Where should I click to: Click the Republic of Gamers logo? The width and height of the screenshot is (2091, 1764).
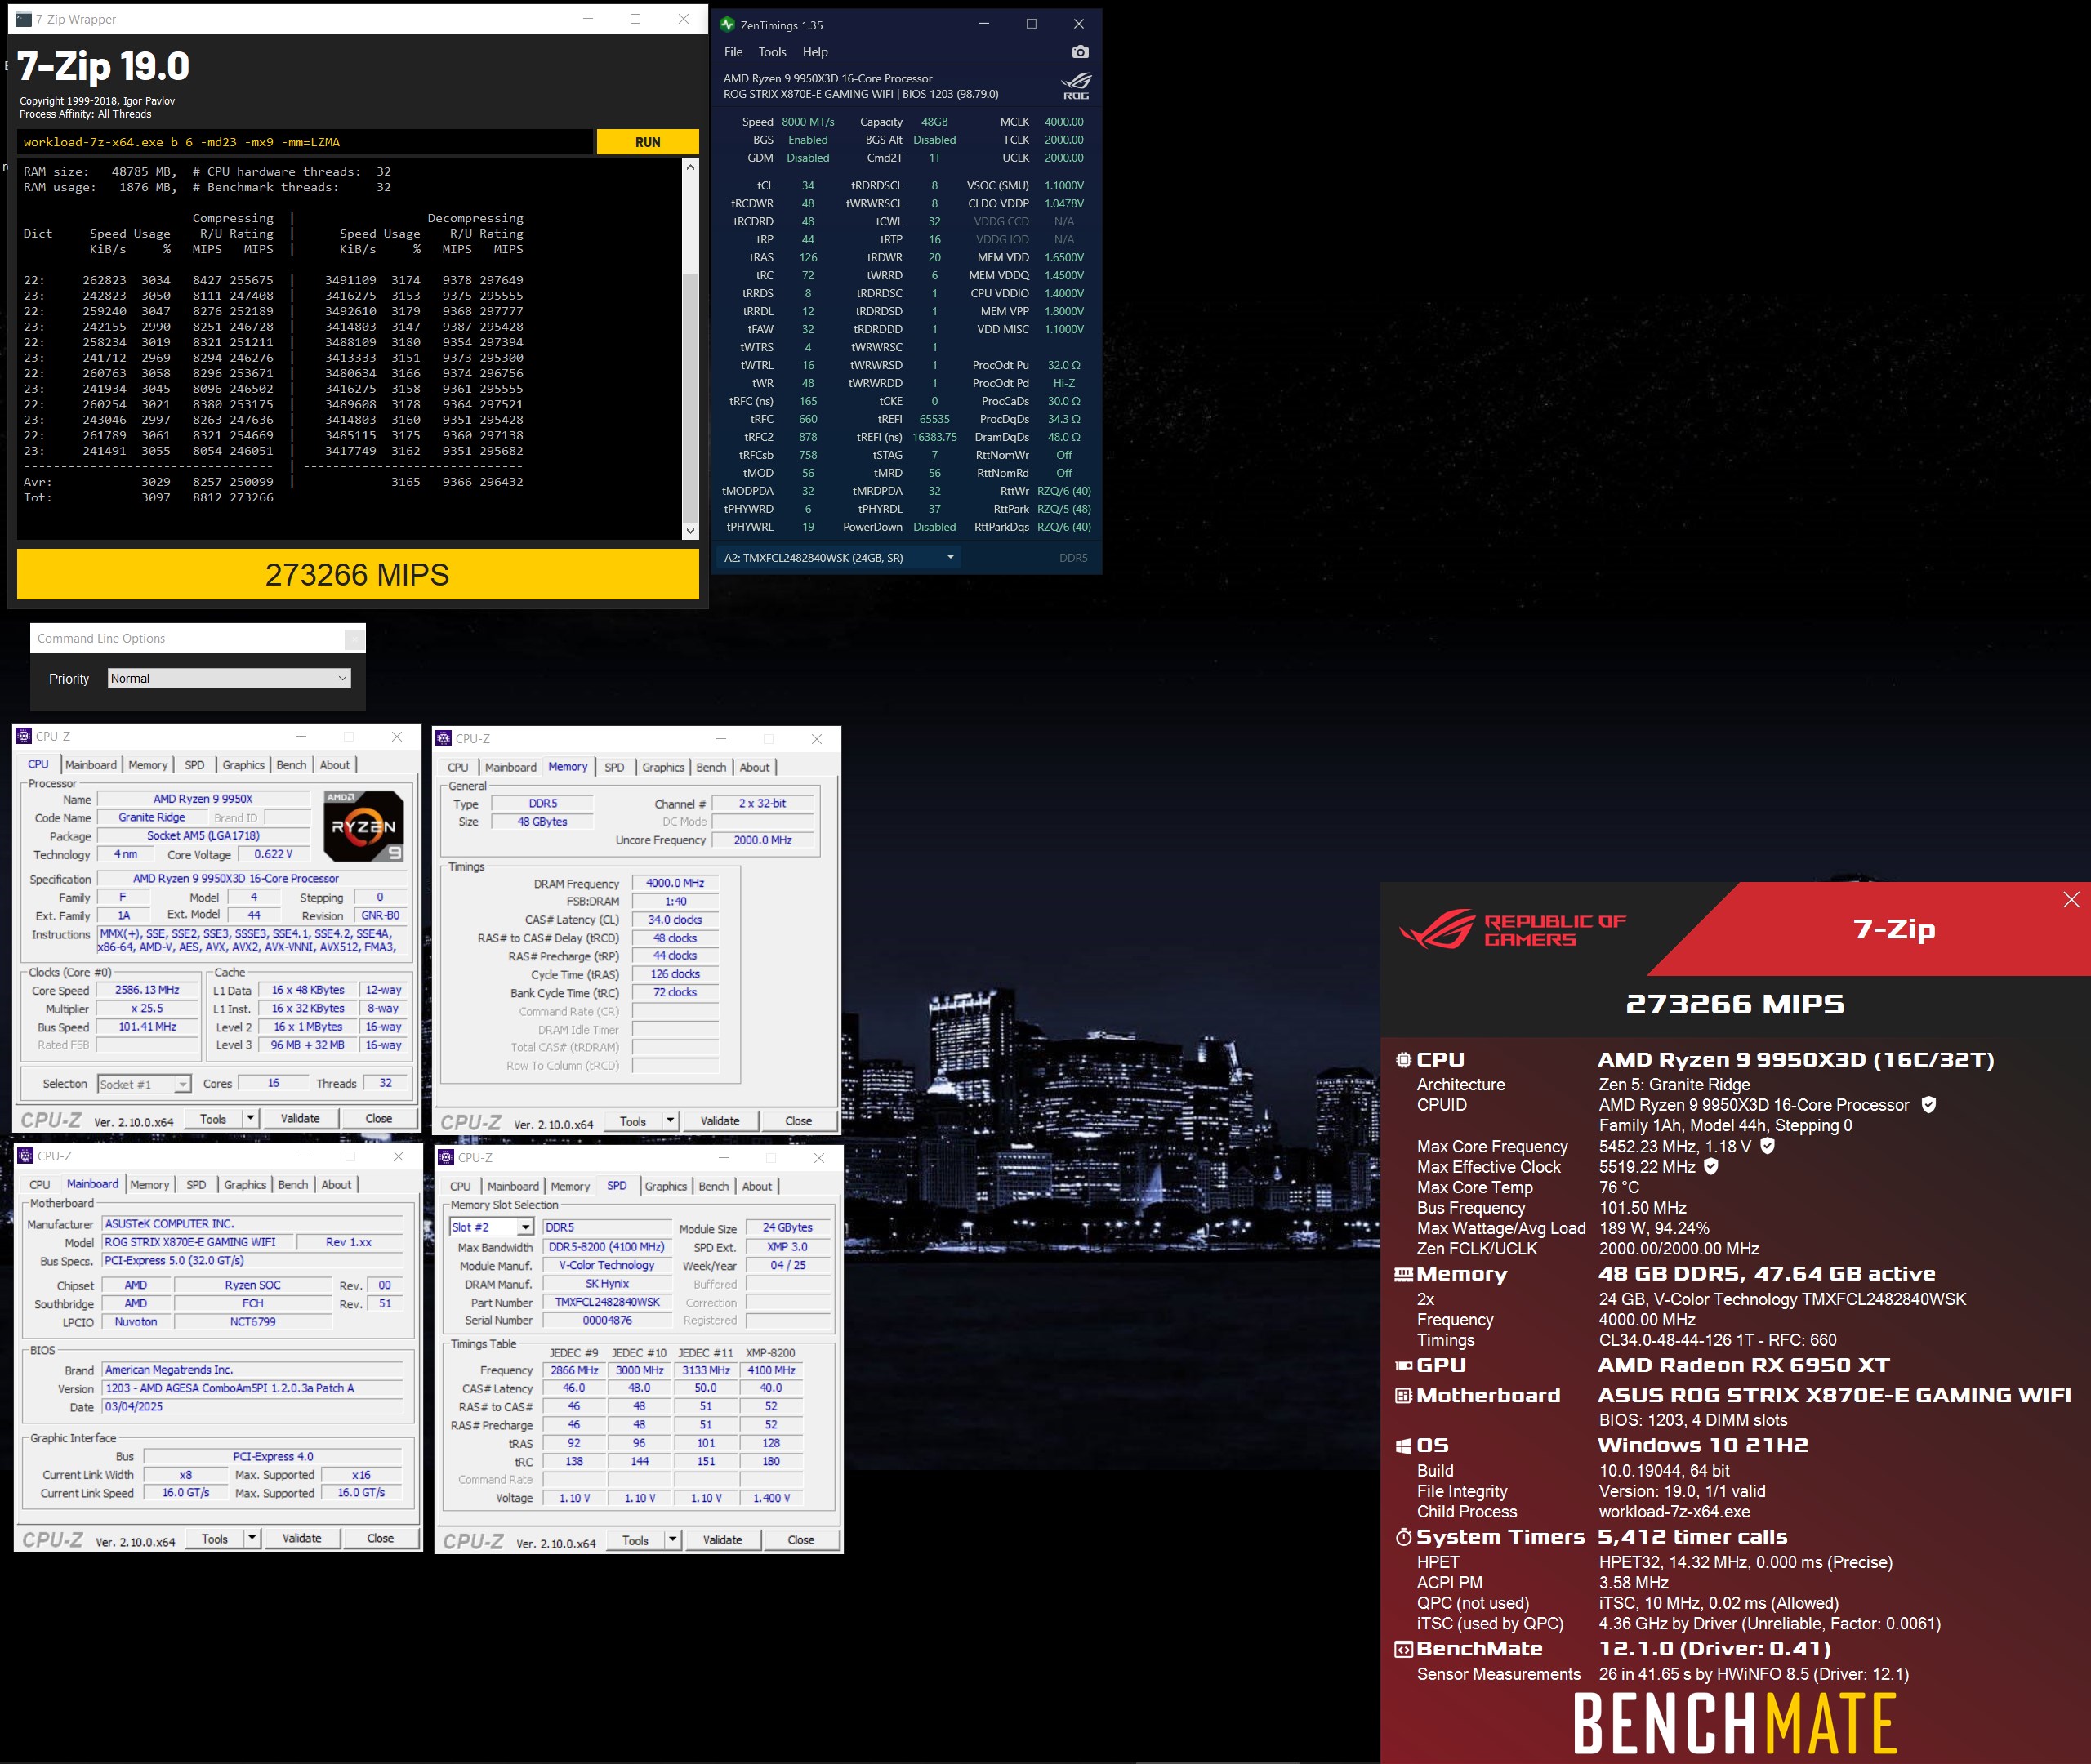1513,929
